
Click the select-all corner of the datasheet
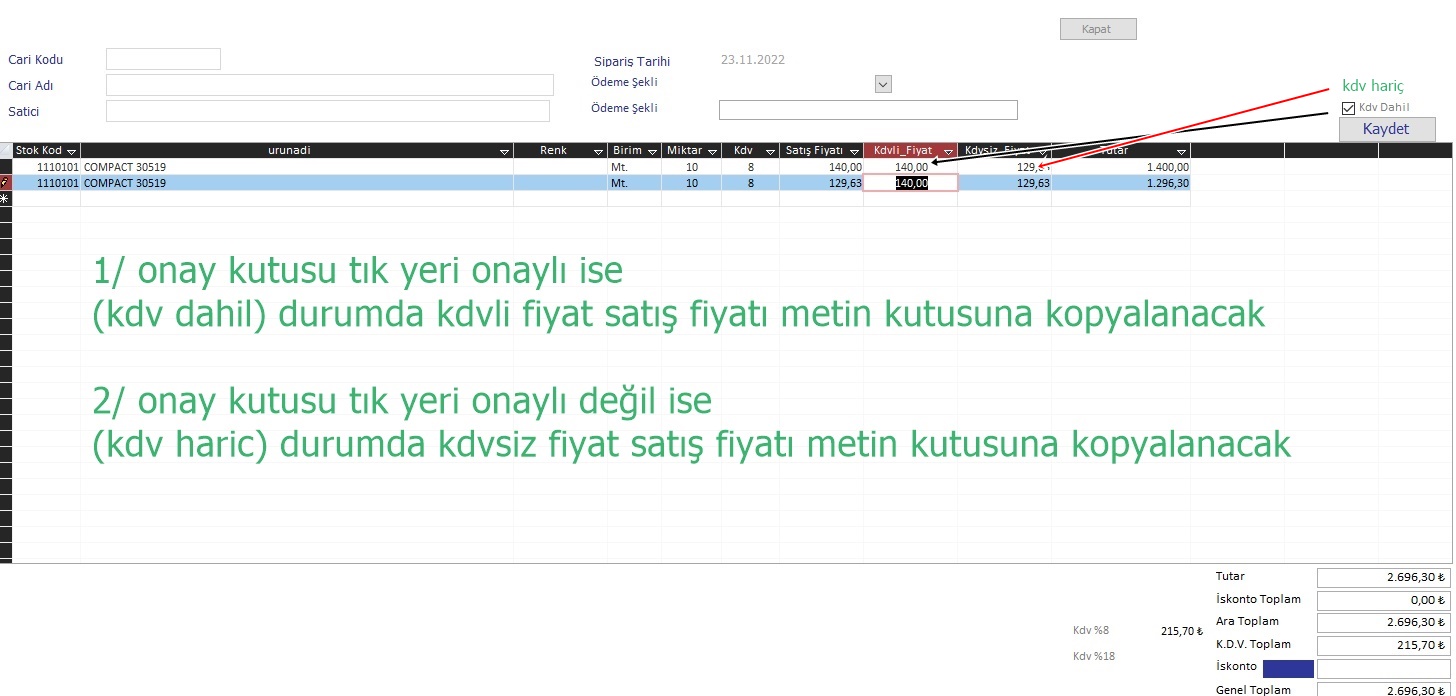[x=6, y=150]
